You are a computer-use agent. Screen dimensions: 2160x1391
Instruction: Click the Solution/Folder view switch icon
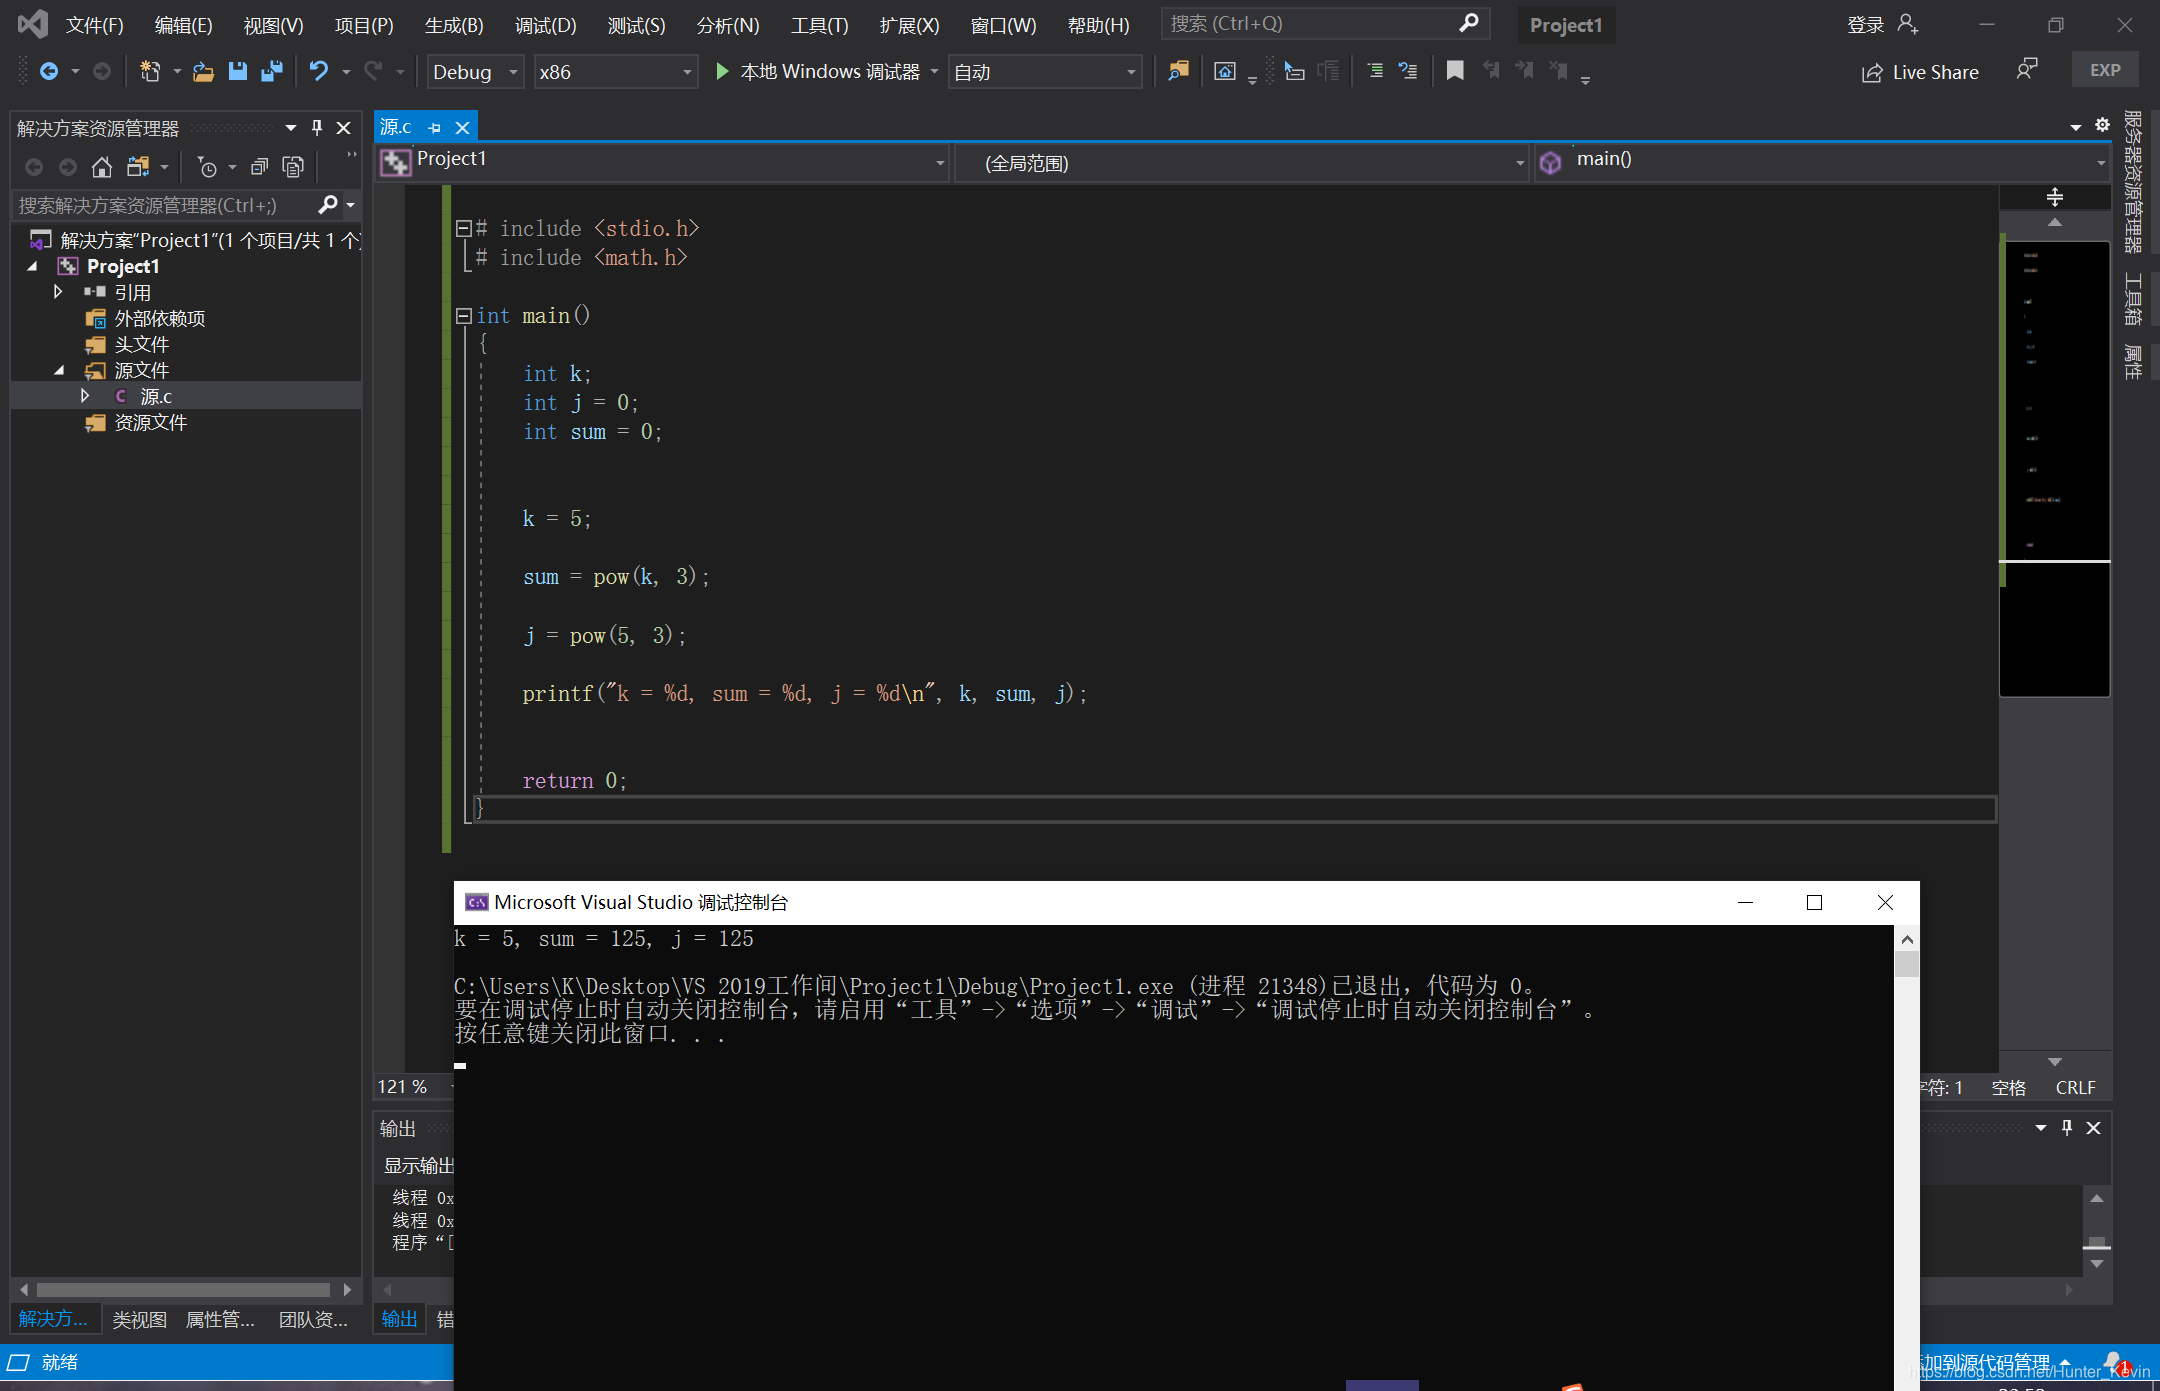point(138,167)
